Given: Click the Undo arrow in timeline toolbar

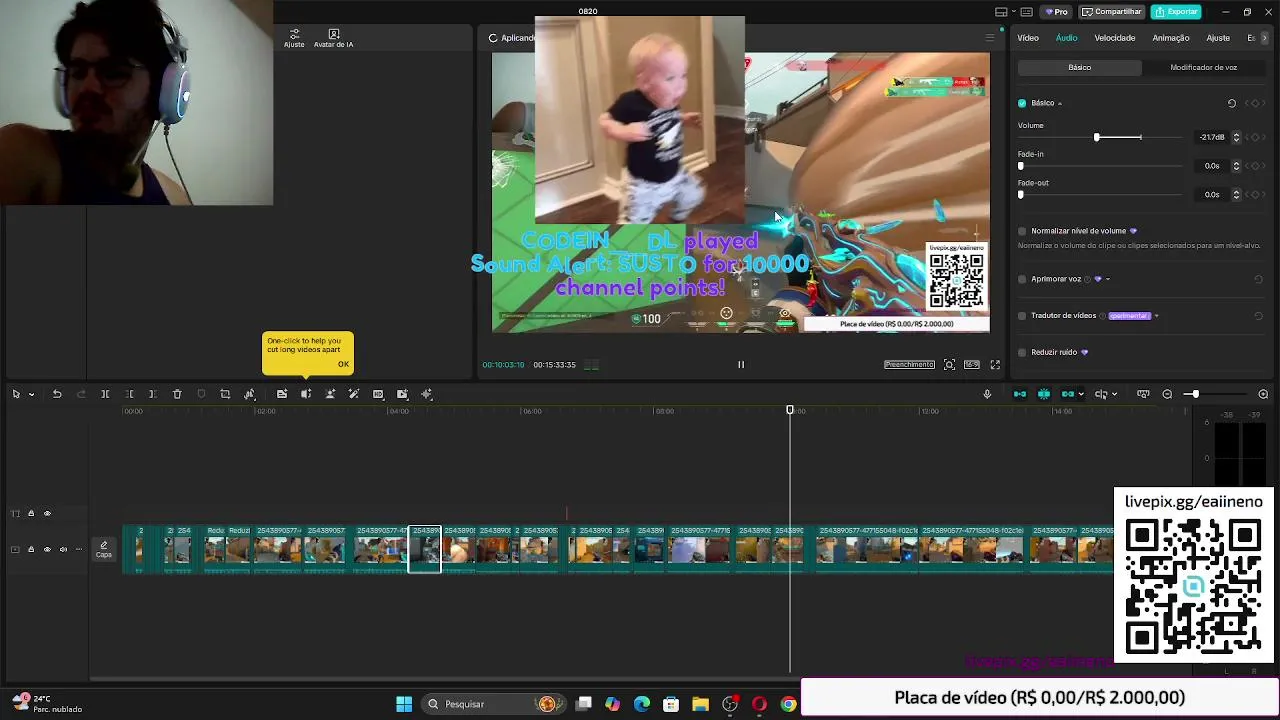Looking at the screenshot, I should [57, 394].
